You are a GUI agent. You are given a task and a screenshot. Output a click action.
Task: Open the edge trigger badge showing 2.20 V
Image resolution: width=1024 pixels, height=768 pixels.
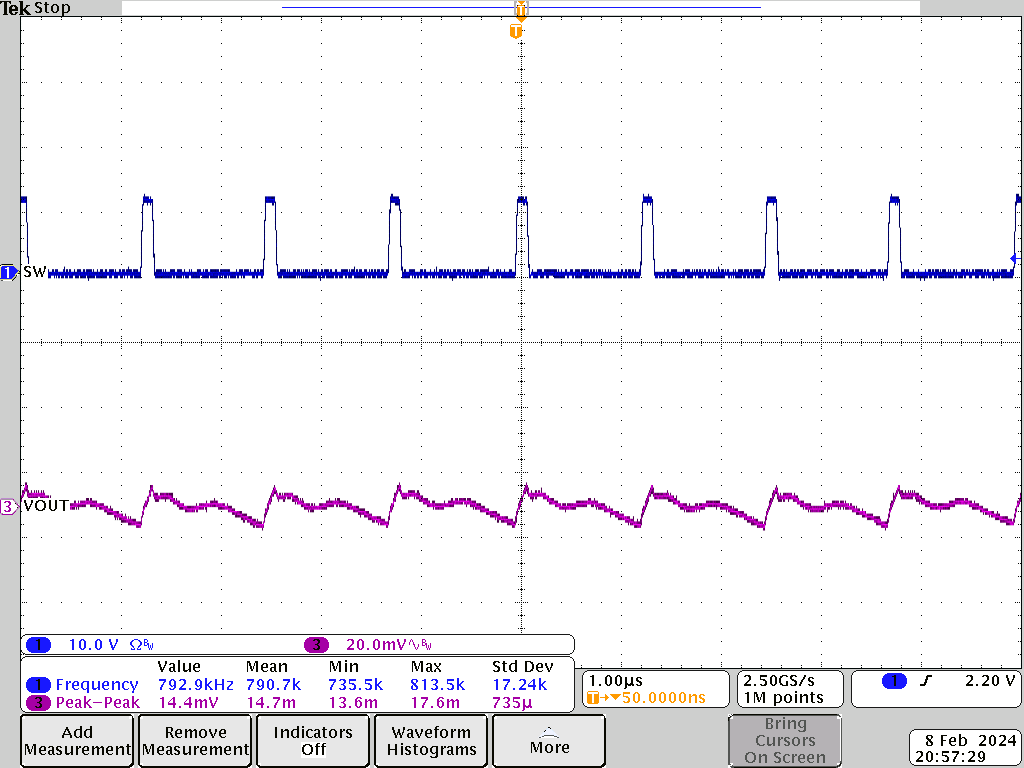(x=935, y=688)
